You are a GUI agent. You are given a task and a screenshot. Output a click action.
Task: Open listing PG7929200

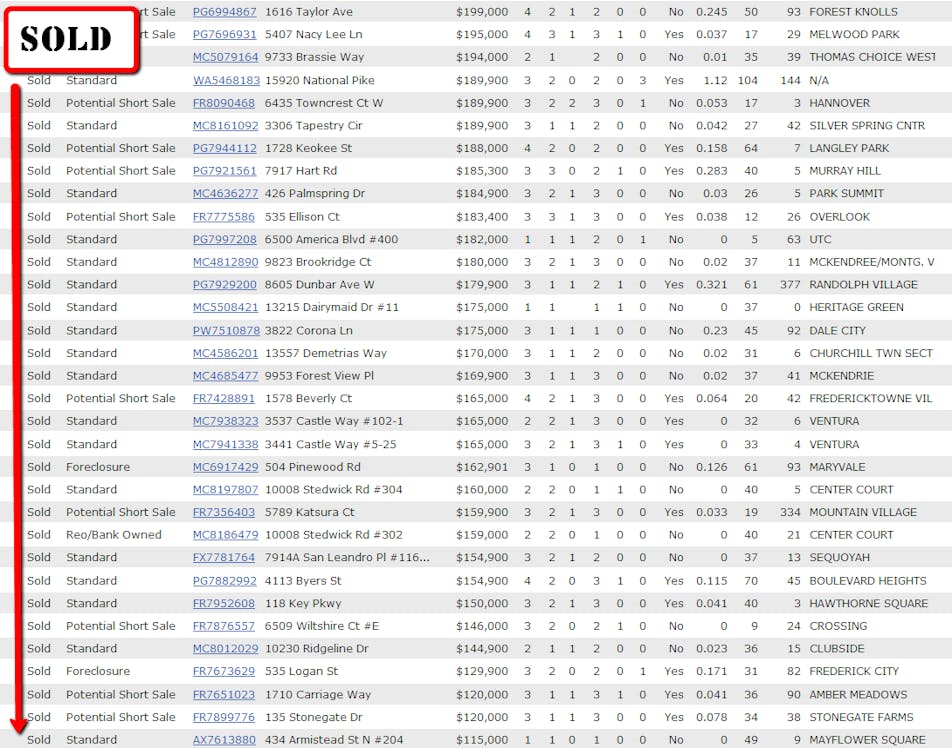point(225,285)
